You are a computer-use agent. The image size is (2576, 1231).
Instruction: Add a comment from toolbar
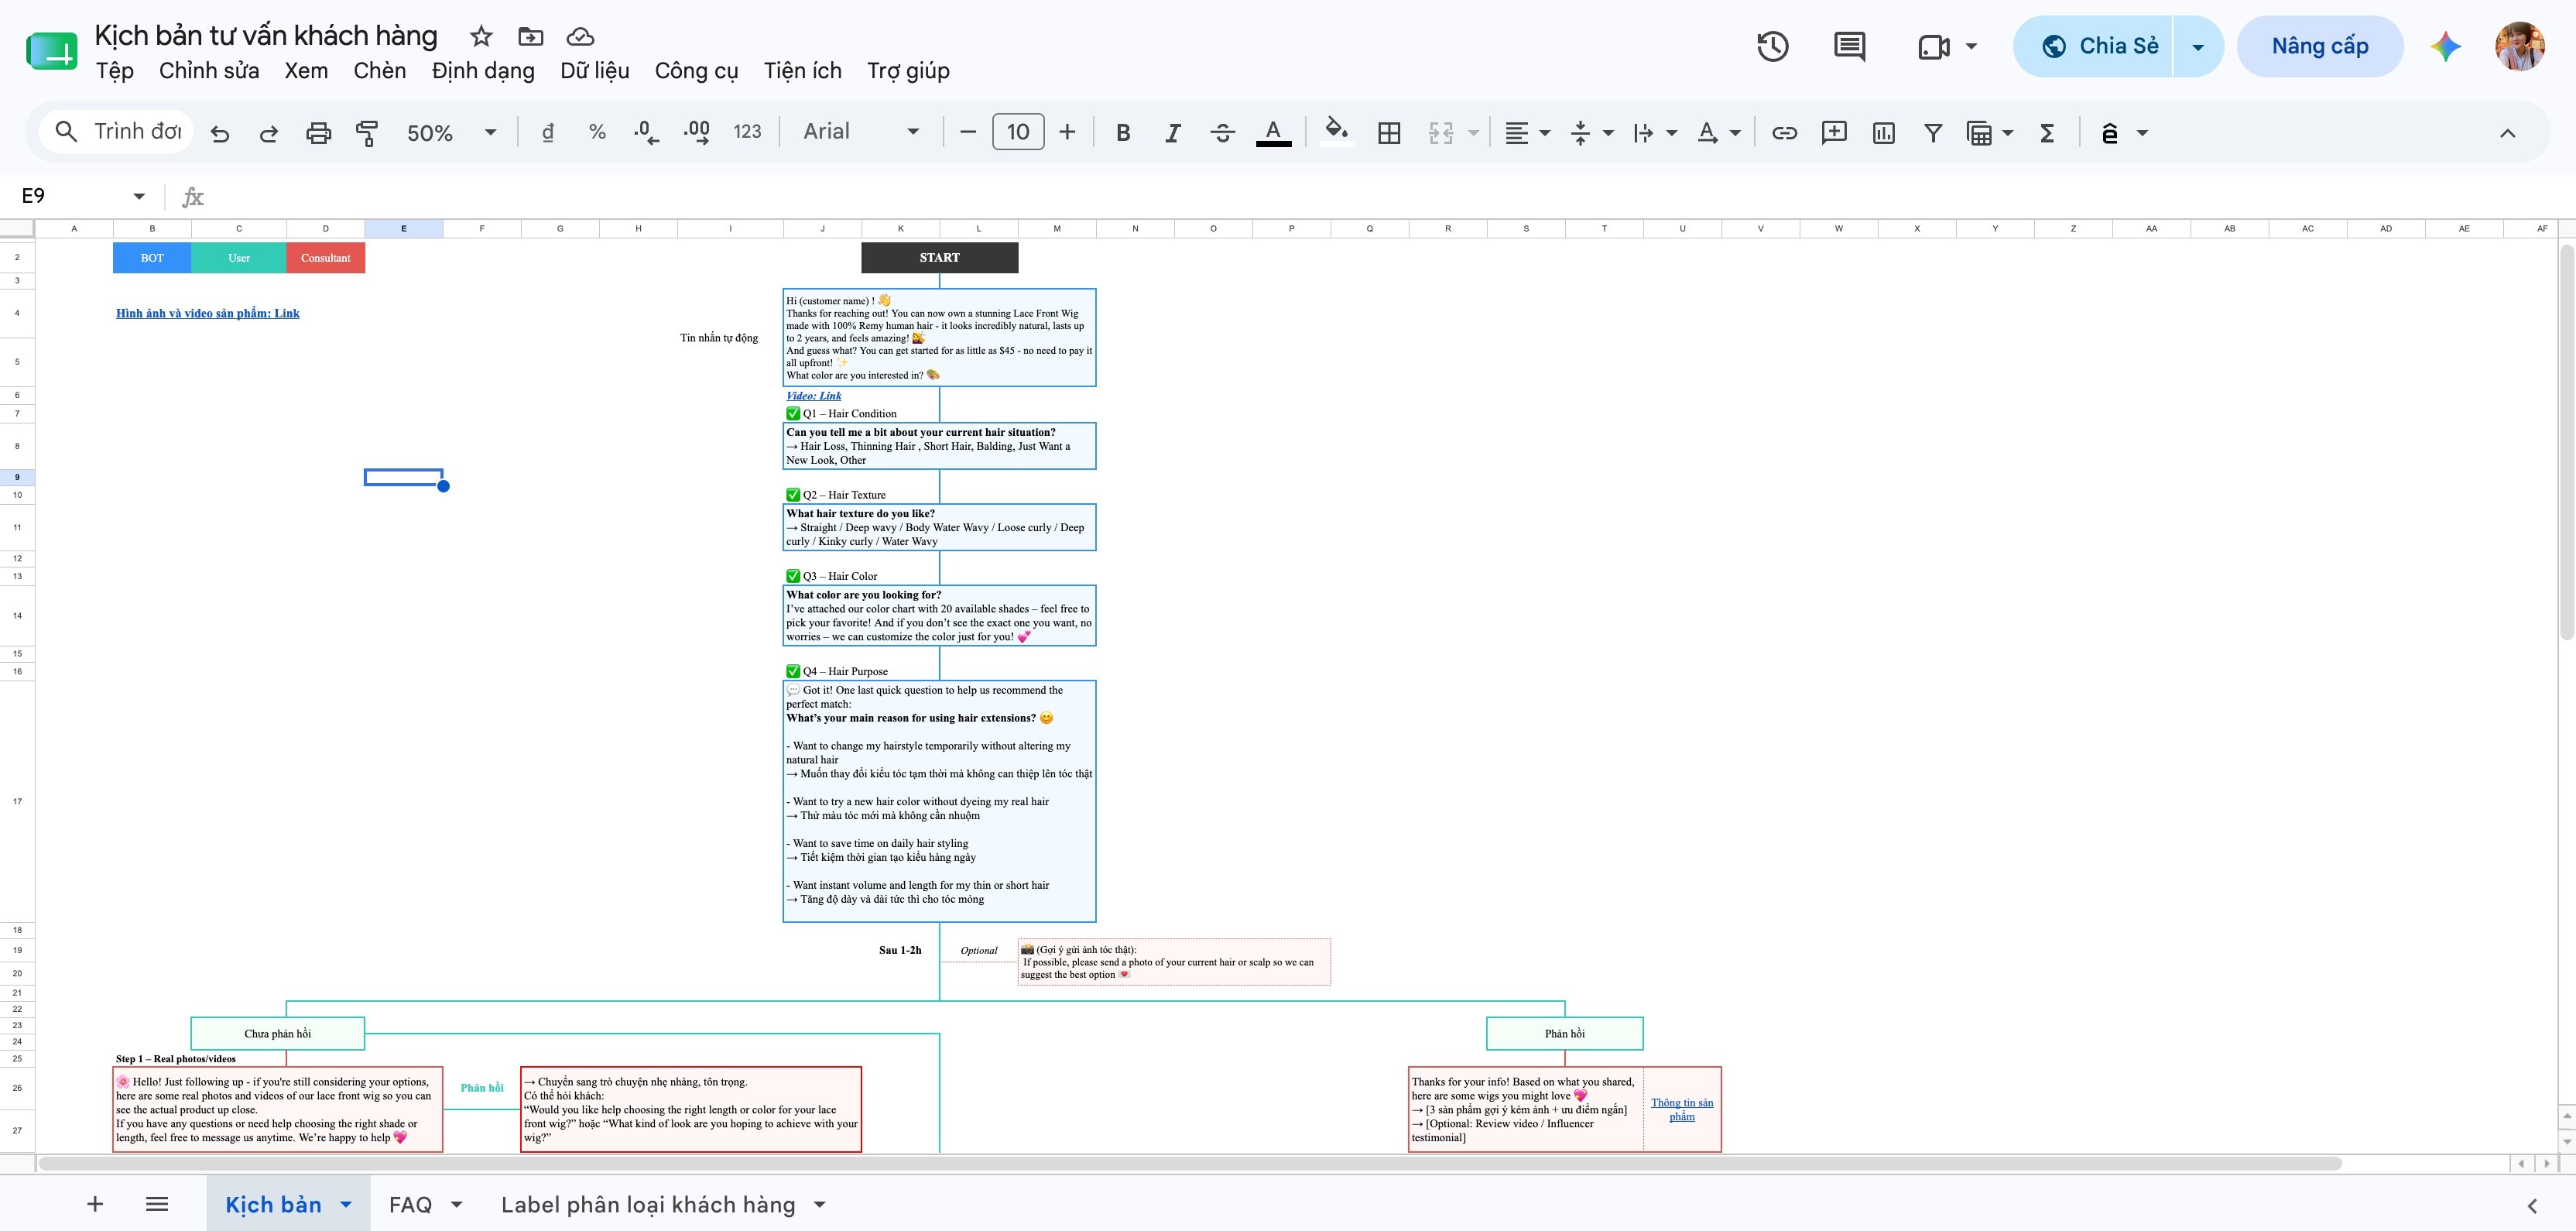tap(1834, 133)
